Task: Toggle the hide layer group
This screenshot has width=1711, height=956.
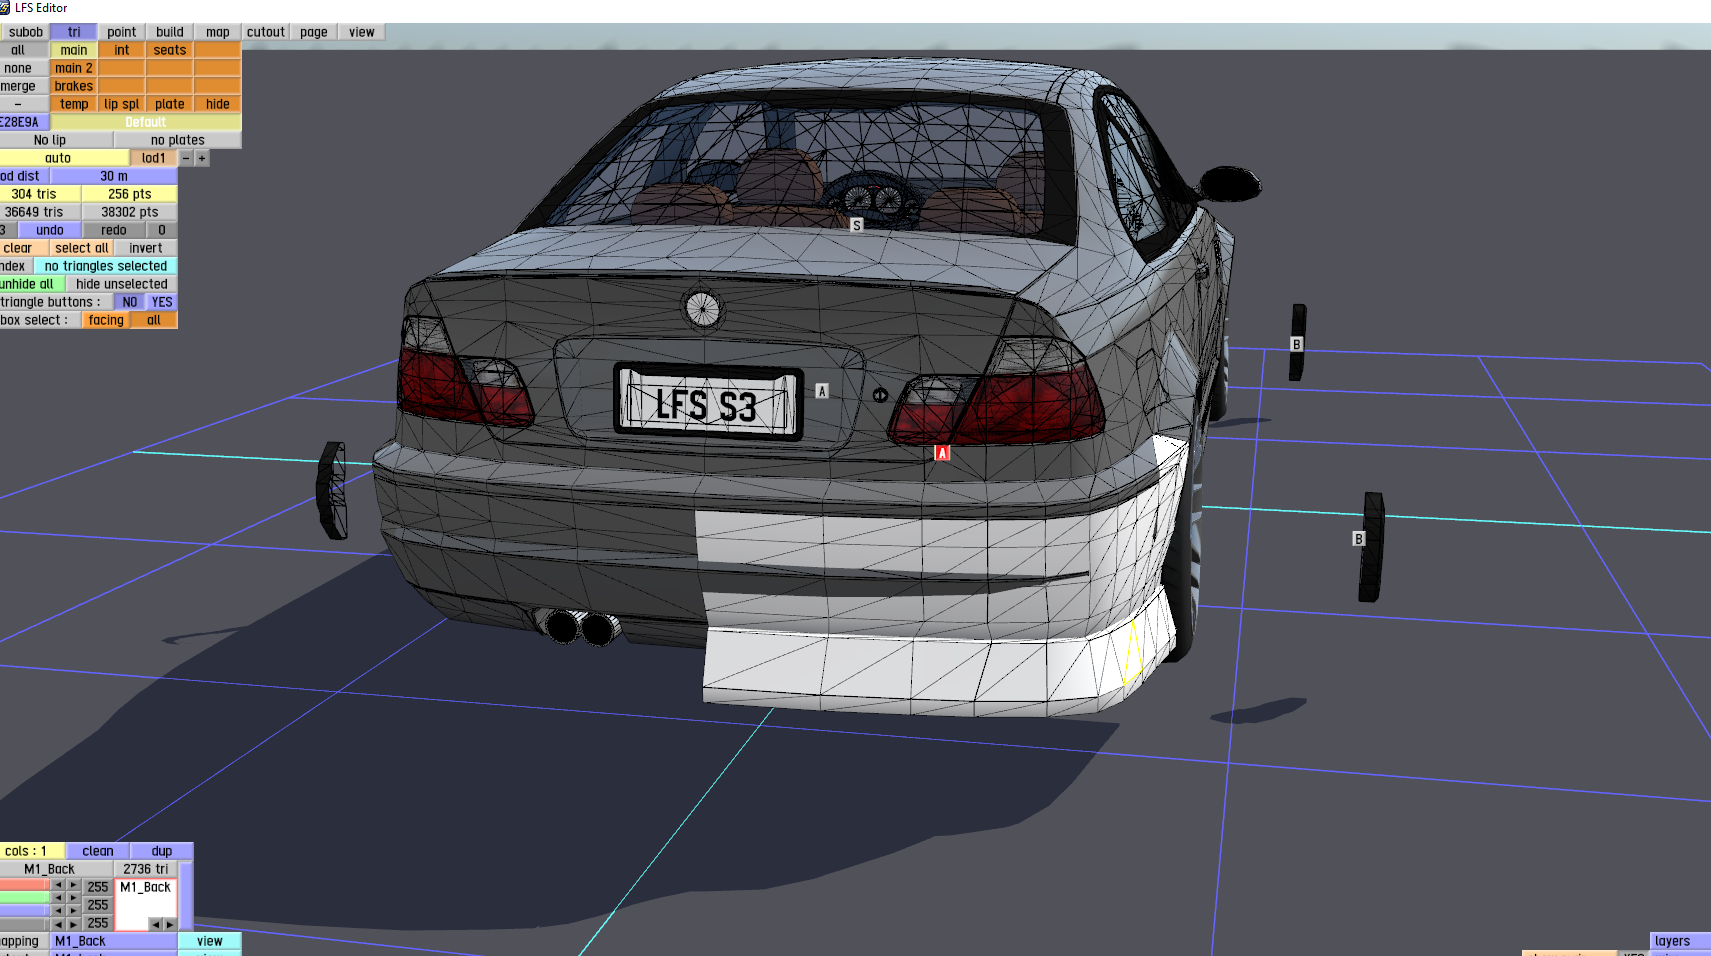Action: [218, 104]
